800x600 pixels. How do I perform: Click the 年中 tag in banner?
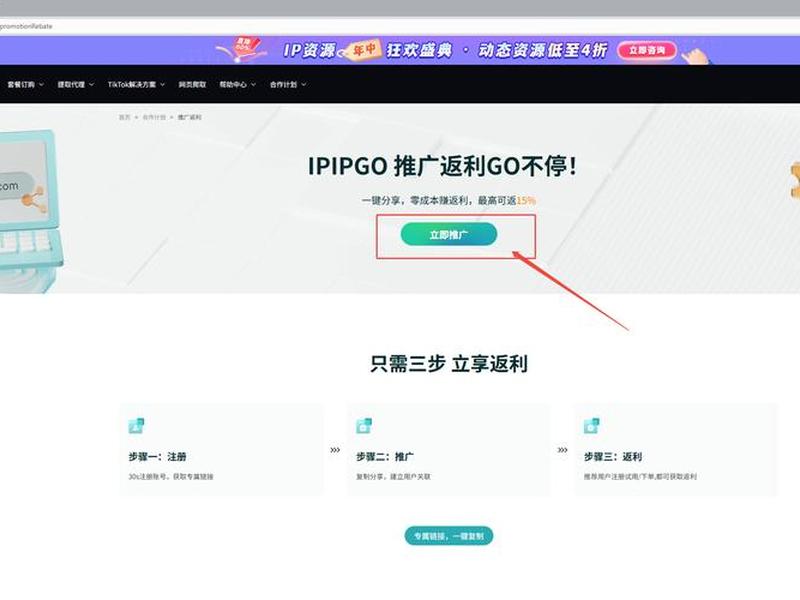364,50
